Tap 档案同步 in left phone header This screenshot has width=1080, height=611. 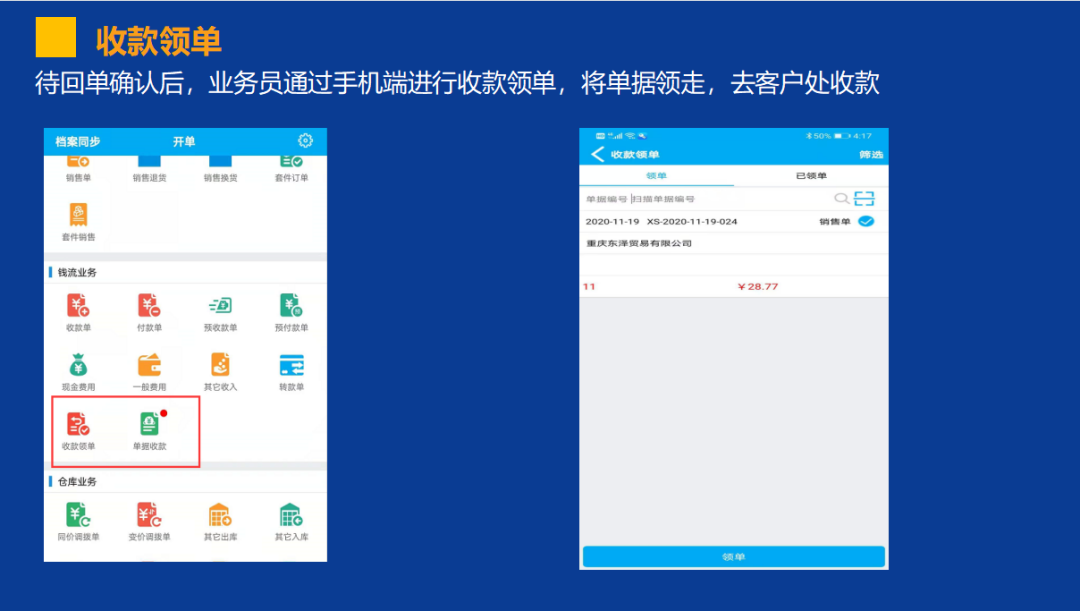(78, 141)
